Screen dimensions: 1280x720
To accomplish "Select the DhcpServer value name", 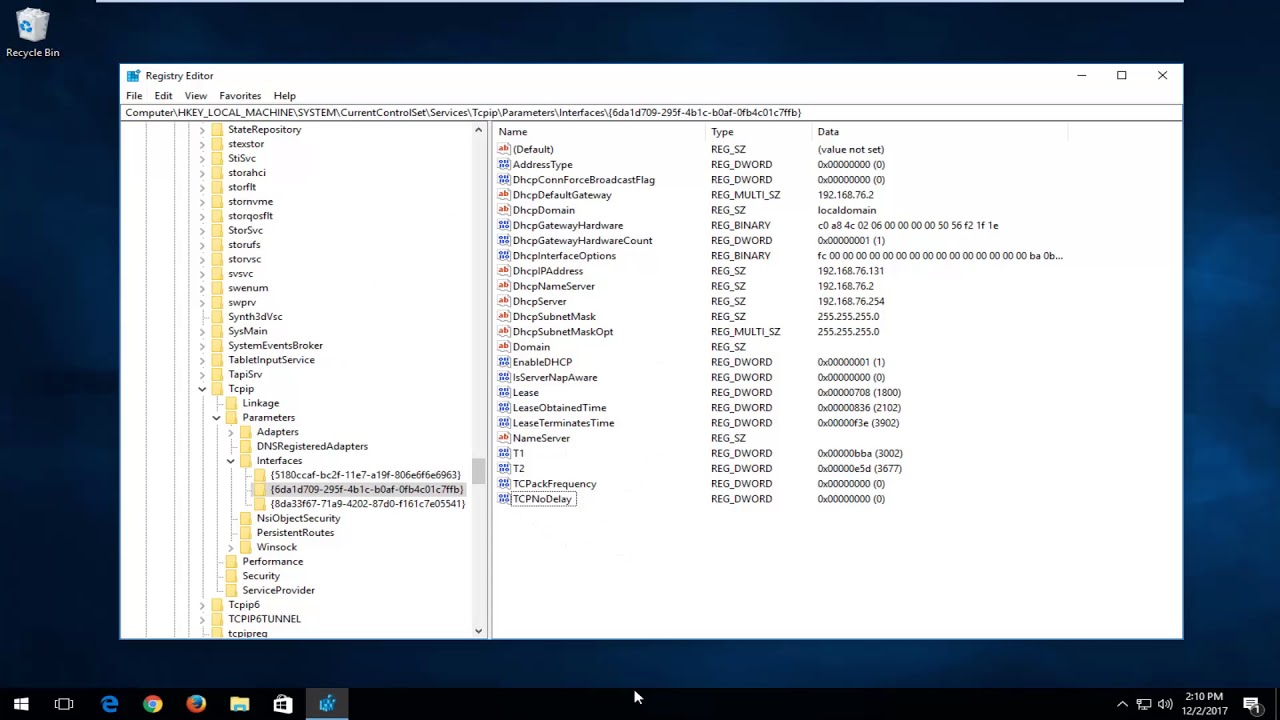I will pyautogui.click(x=539, y=301).
